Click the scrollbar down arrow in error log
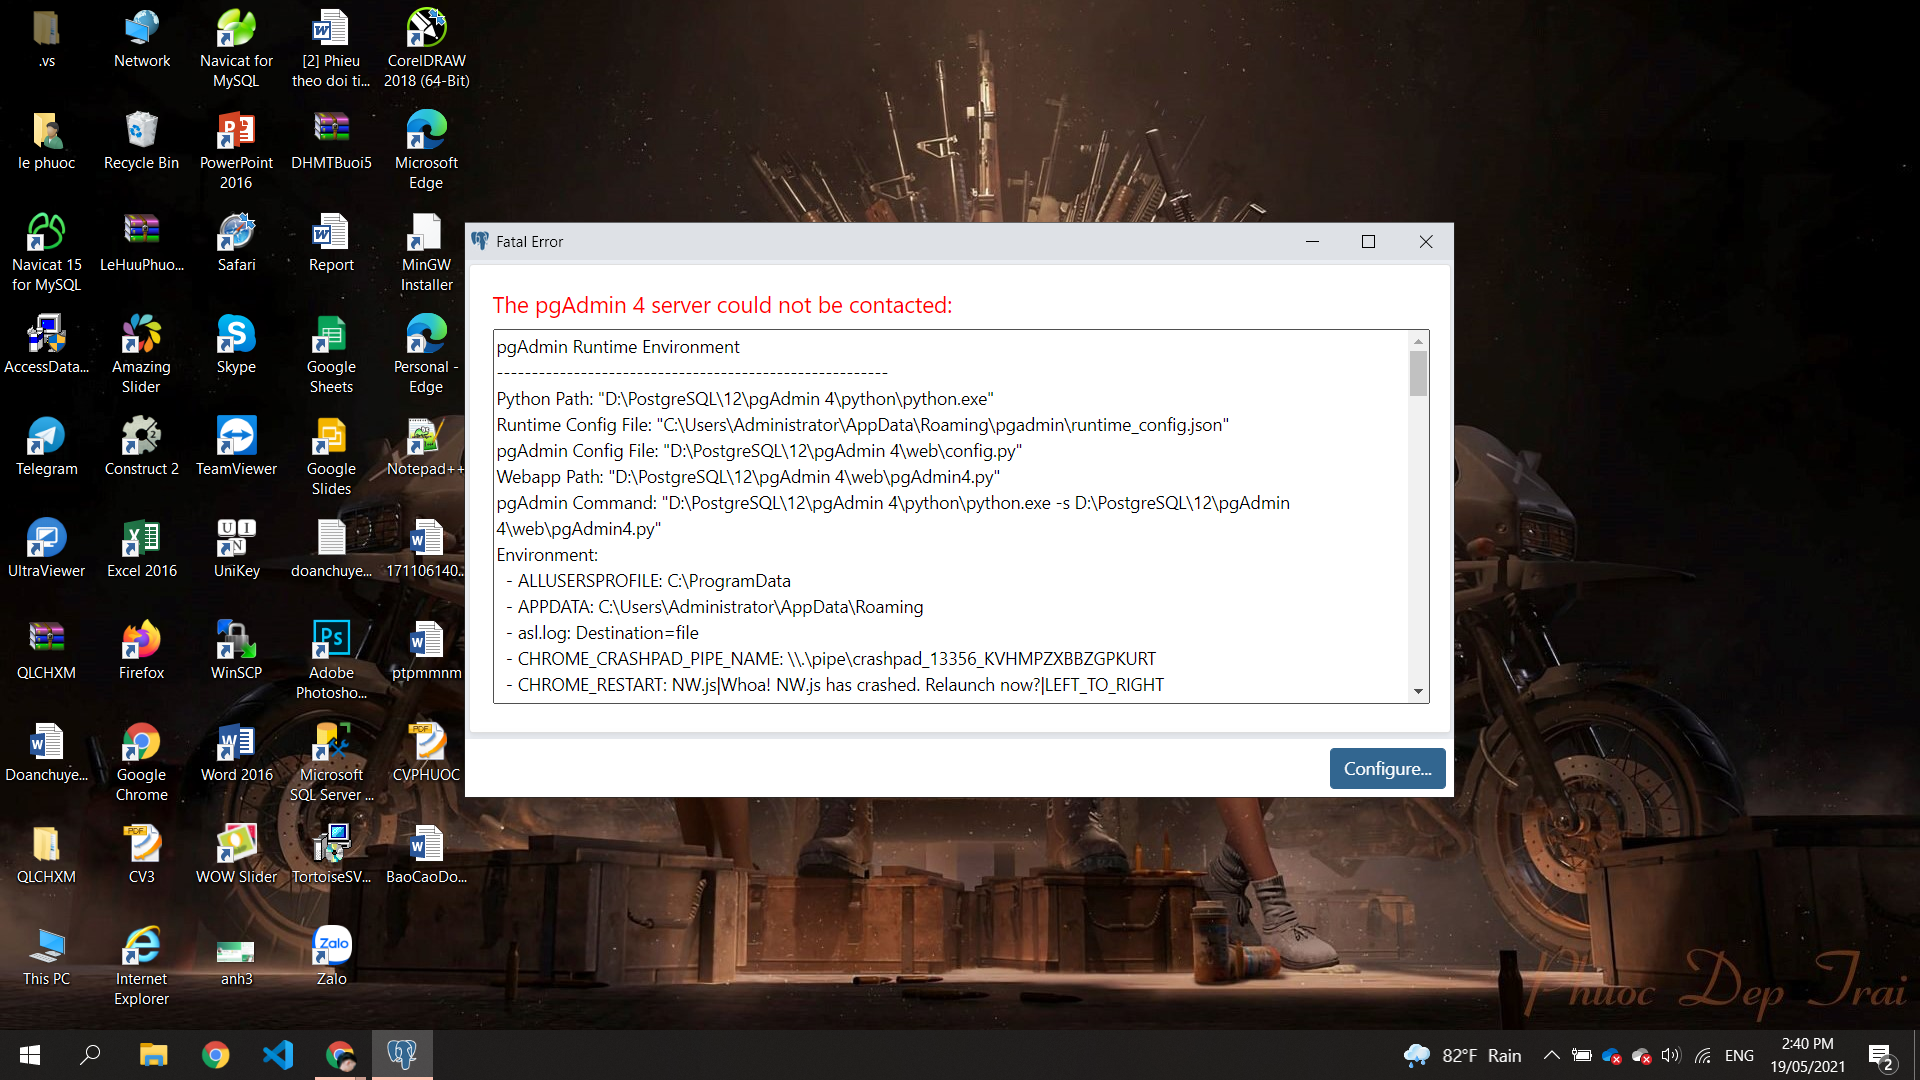The image size is (1920, 1080). pyautogui.click(x=1418, y=692)
